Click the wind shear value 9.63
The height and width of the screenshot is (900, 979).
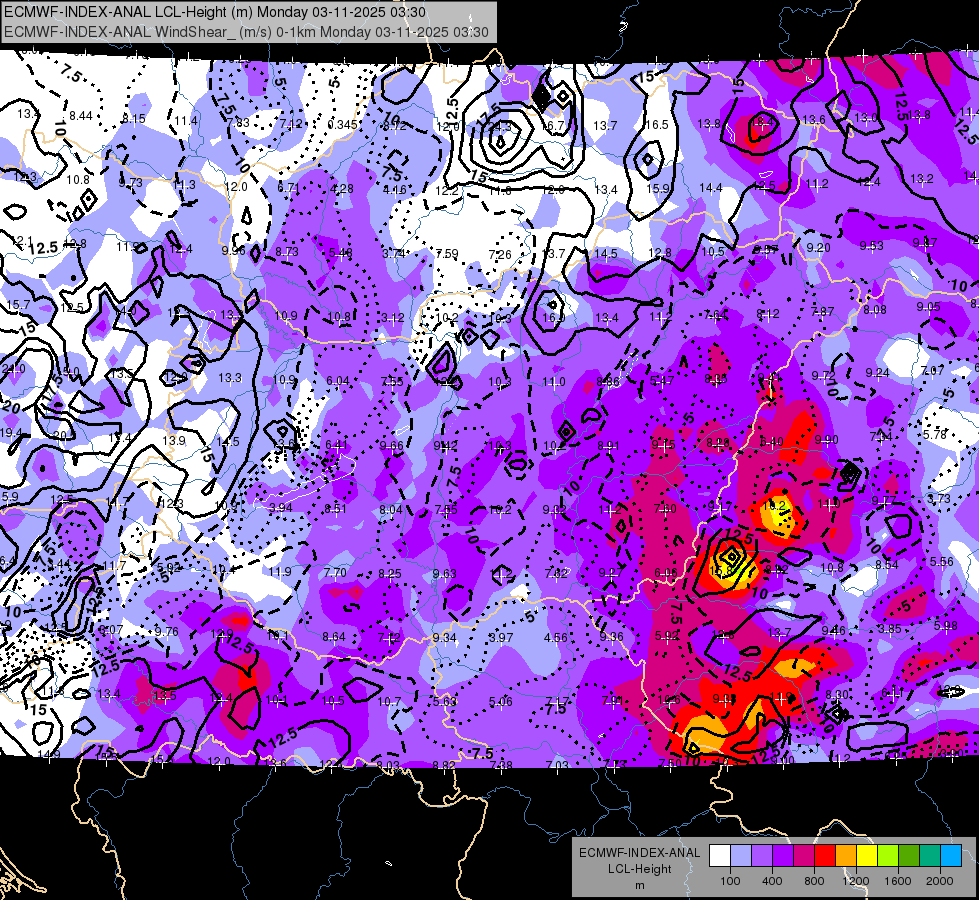[445, 573]
